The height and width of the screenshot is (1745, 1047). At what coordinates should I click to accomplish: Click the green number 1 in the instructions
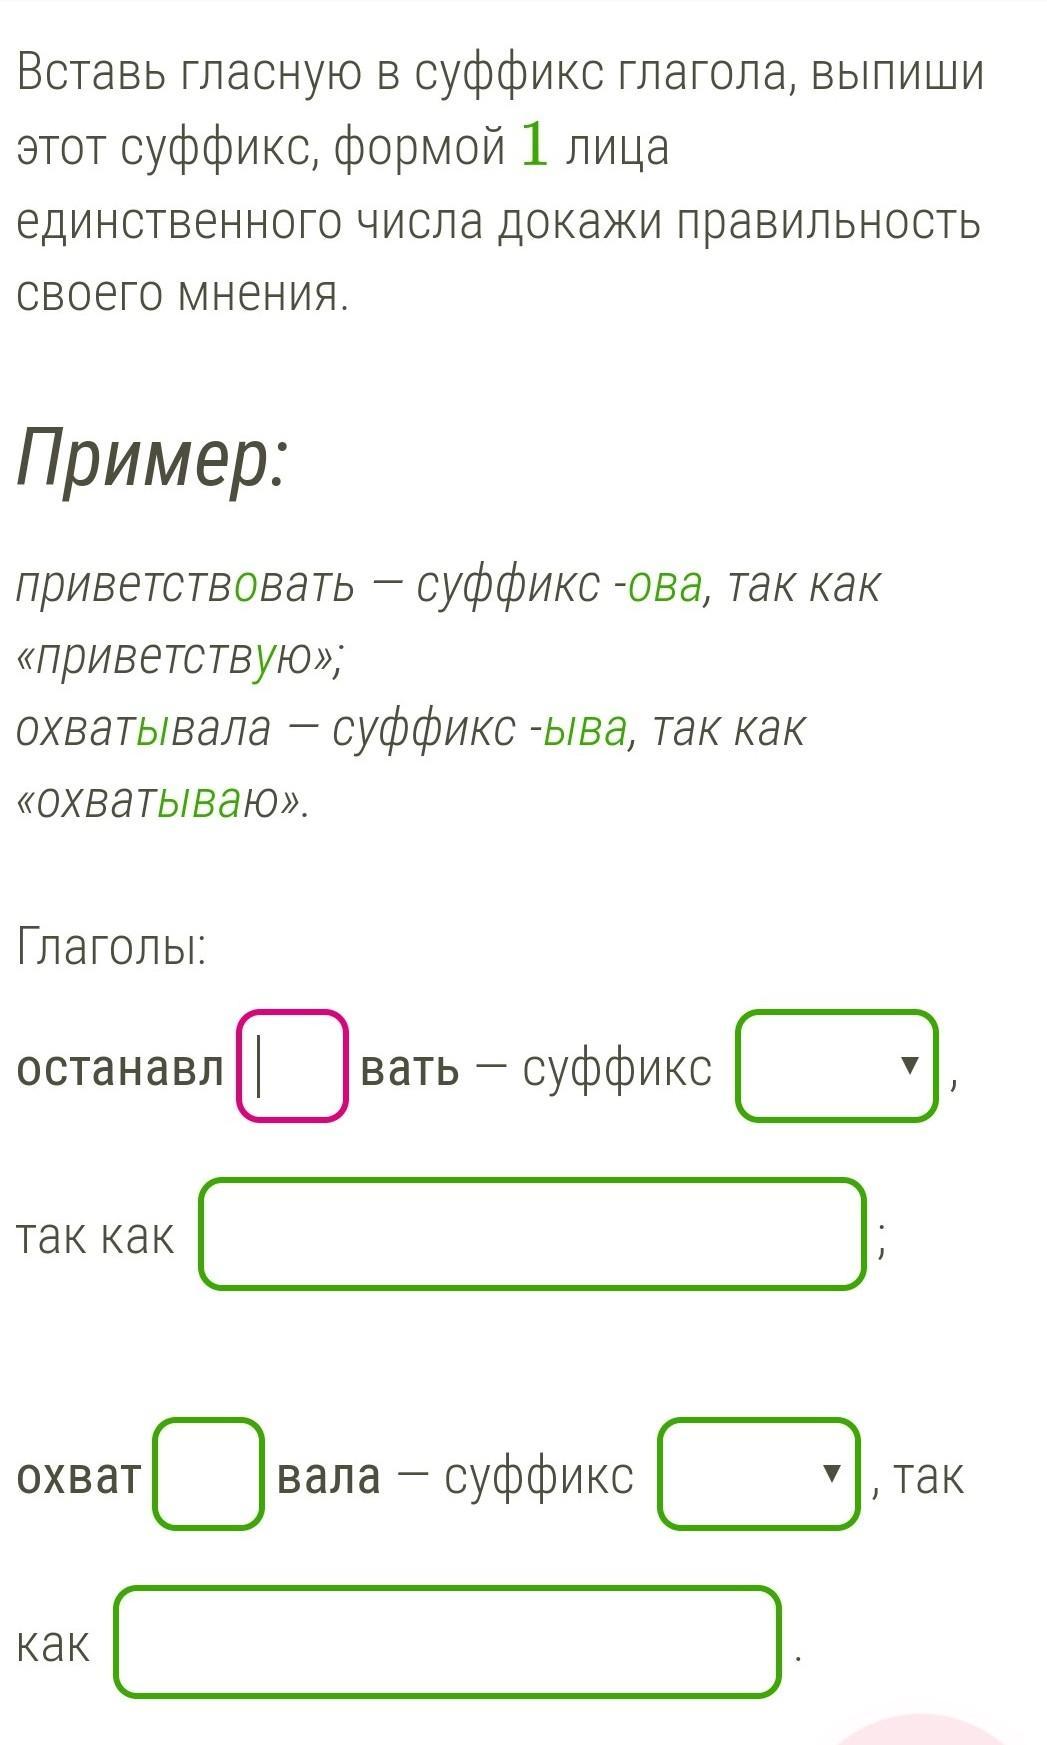click(x=534, y=146)
